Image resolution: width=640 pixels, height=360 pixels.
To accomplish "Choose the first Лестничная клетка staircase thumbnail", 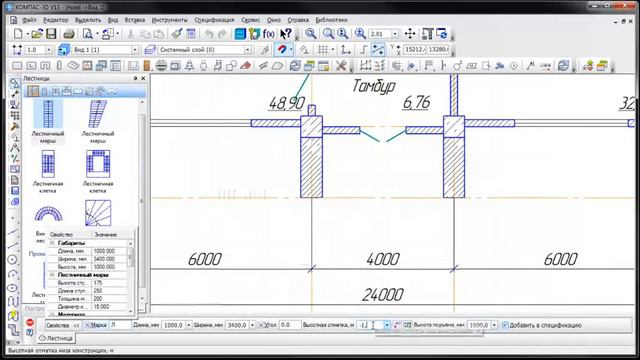I will click(48, 164).
